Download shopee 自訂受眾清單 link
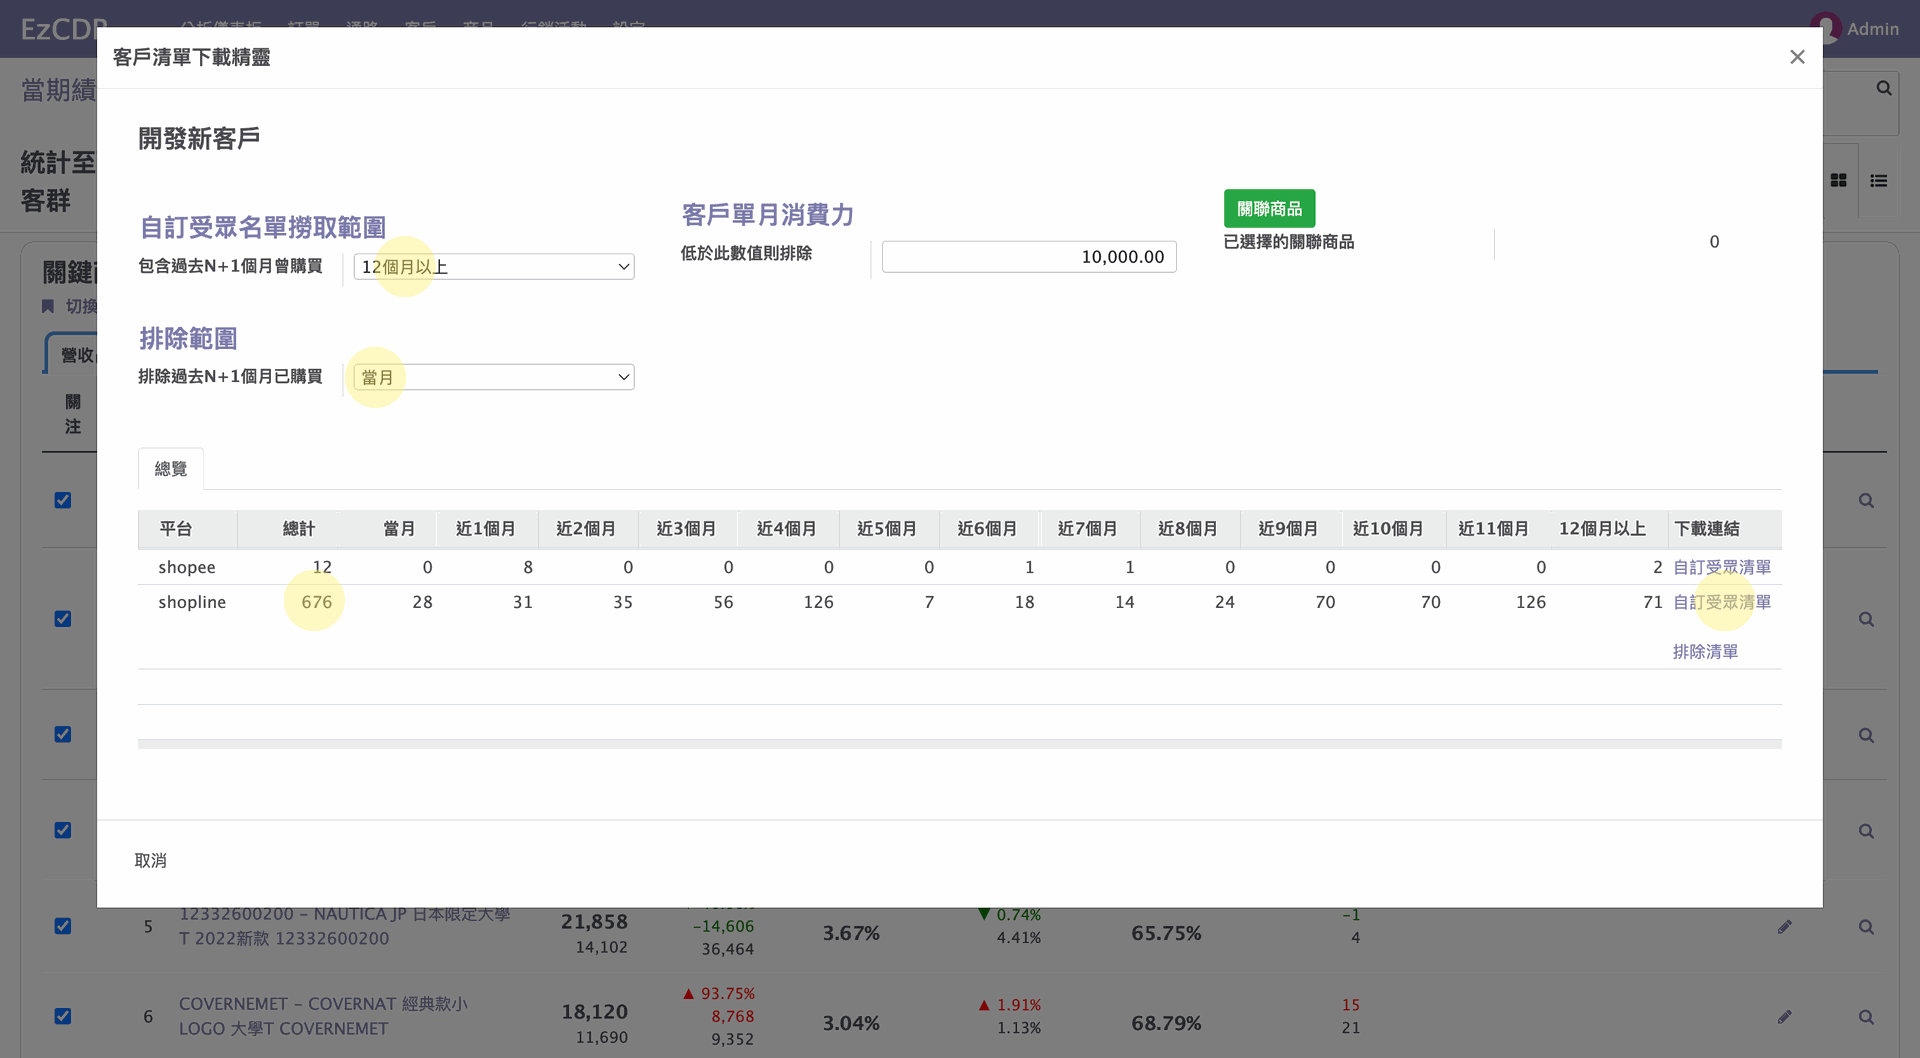 1722,567
